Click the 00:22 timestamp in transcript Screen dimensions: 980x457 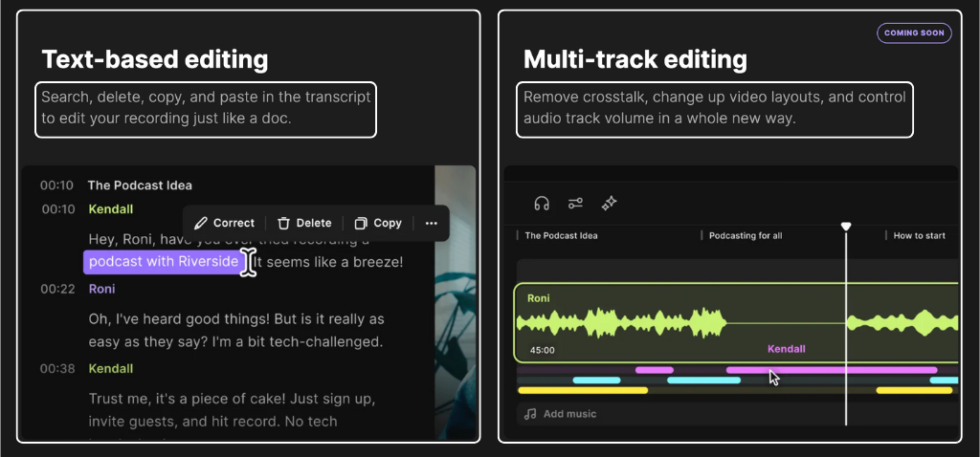[57, 289]
